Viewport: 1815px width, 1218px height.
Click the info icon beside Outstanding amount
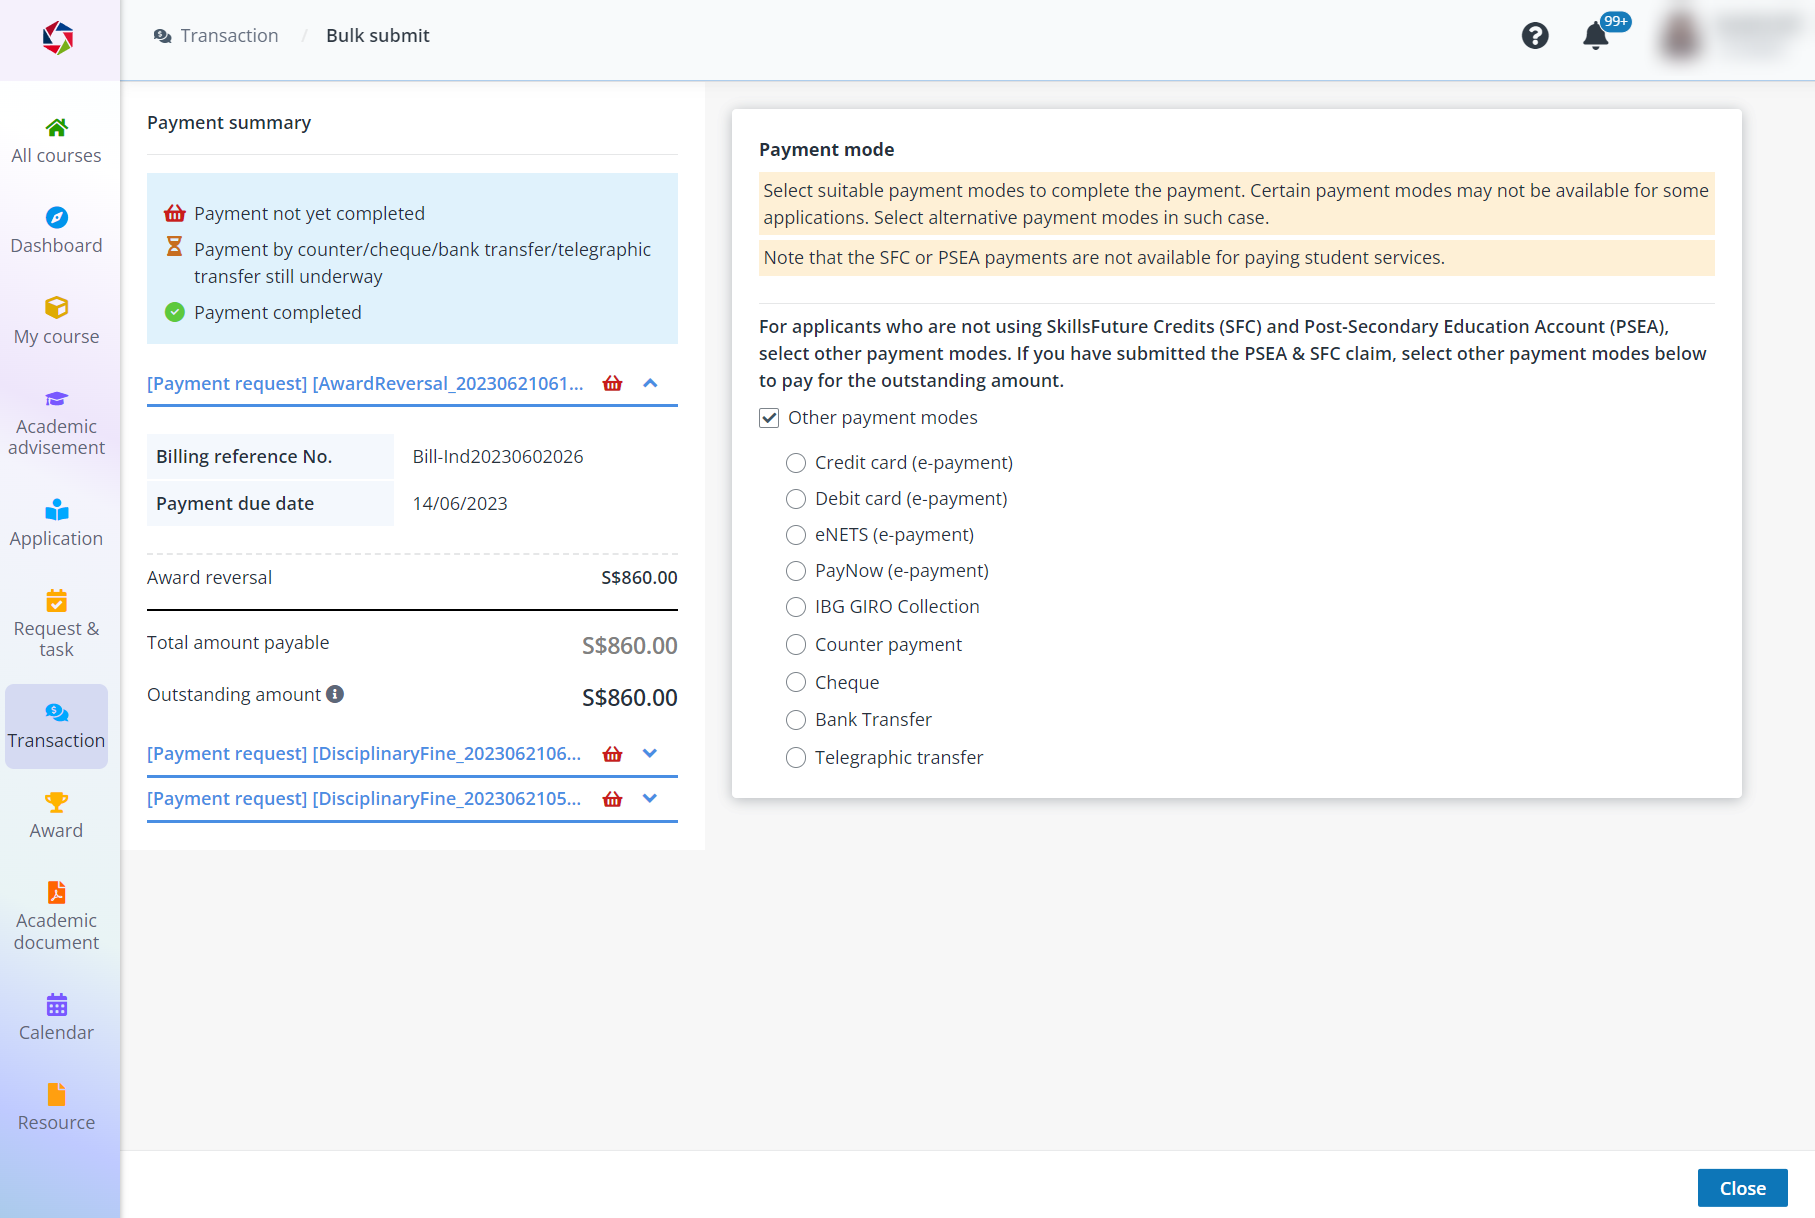click(335, 694)
